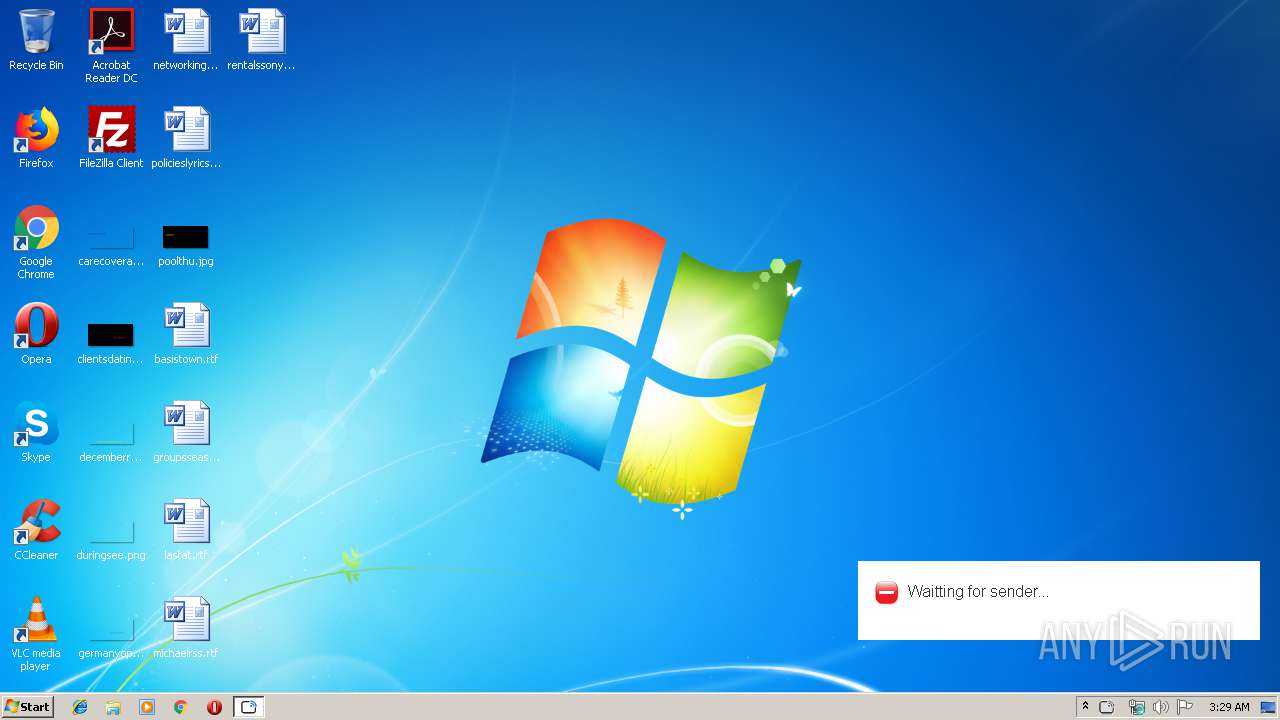Screen dimensions: 1280x720
Task: Select the lastat.rtf document
Action: pos(186,530)
